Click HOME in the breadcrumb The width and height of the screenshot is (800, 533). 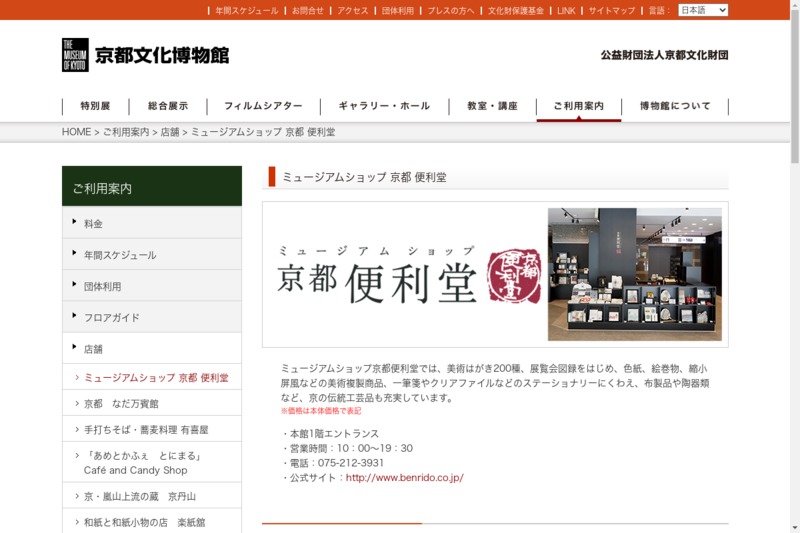(x=76, y=132)
